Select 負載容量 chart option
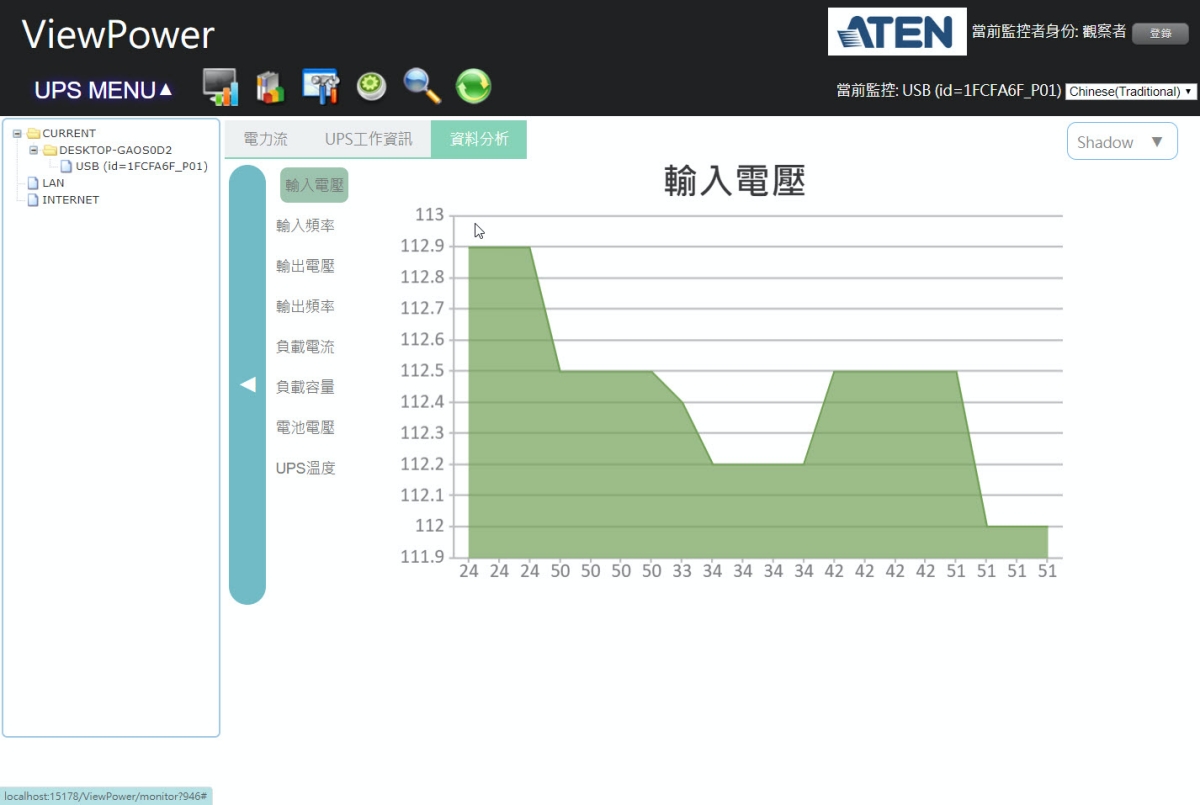Screen dimensions: 1200x805 [305, 387]
